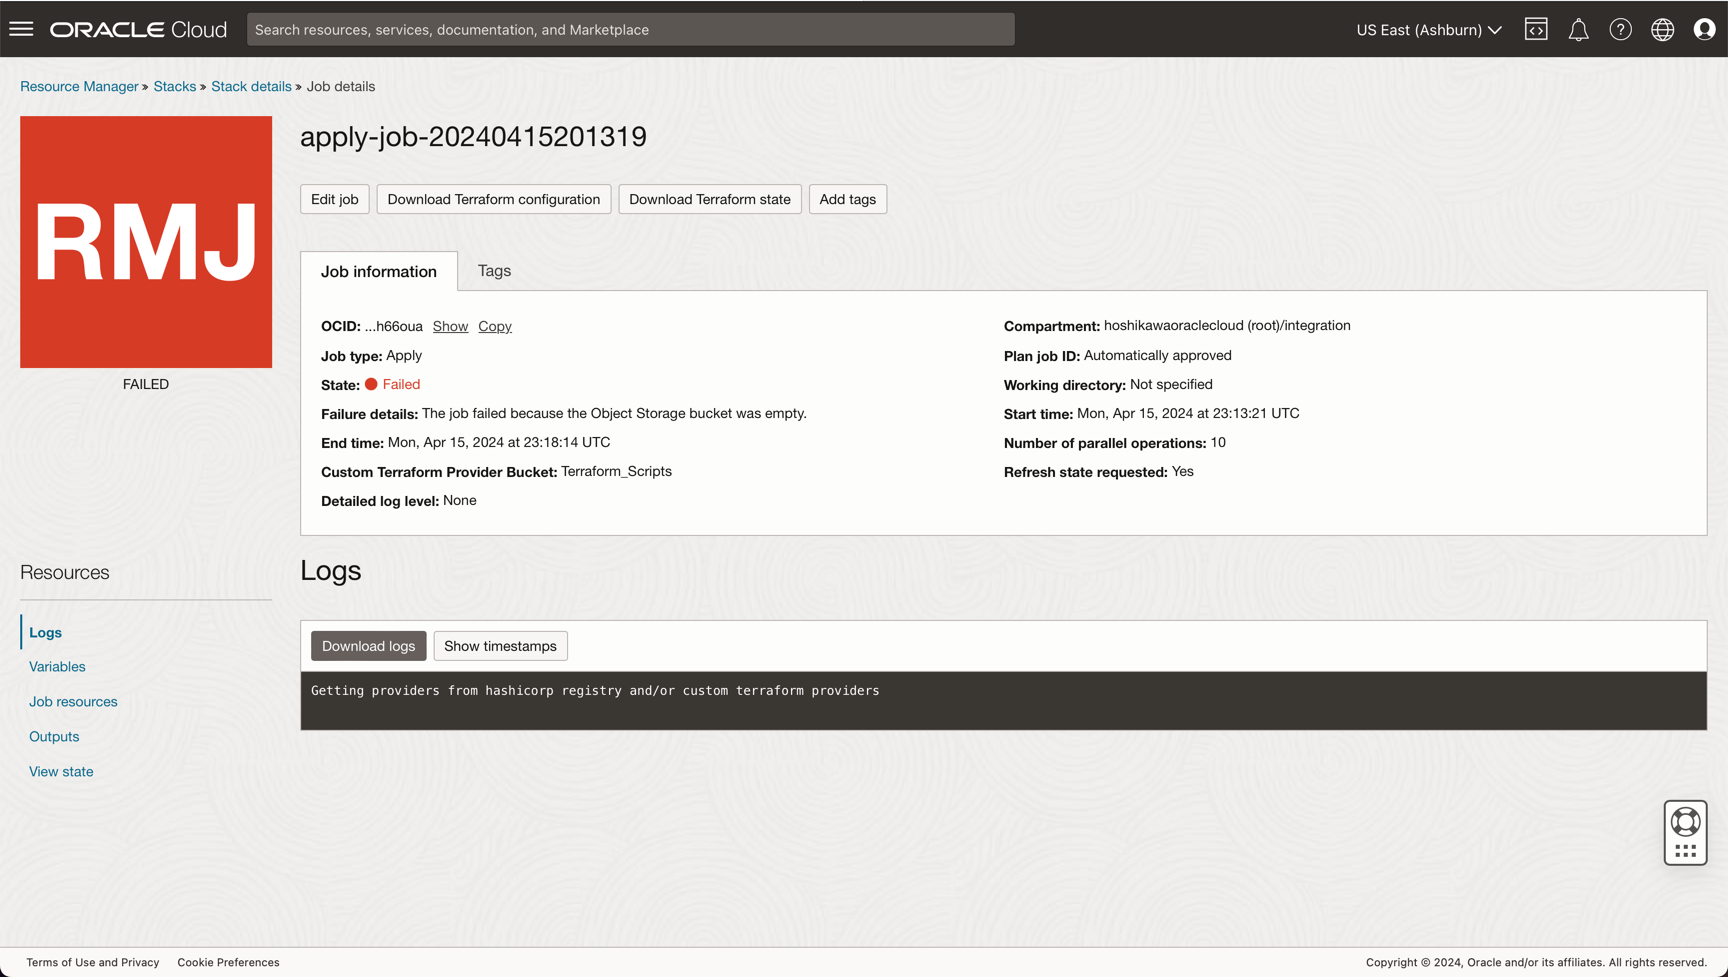Go to Stacks breadcrumb link
Viewport: 1728px width, 977px height.
(x=175, y=86)
